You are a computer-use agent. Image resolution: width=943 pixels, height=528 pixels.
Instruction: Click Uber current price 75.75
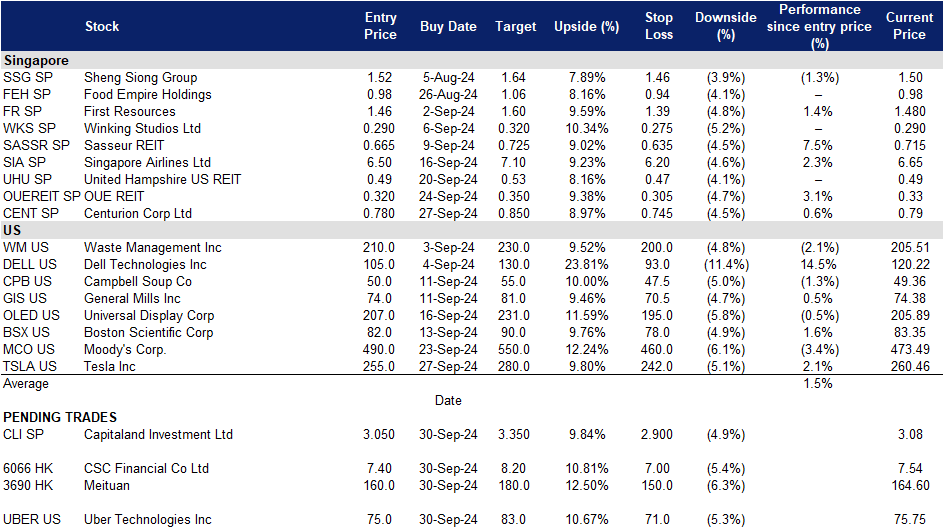[x=910, y=520]
